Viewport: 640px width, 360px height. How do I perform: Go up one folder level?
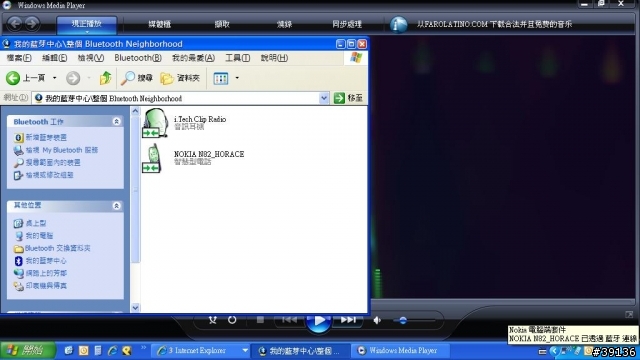[x=105, y=78]
